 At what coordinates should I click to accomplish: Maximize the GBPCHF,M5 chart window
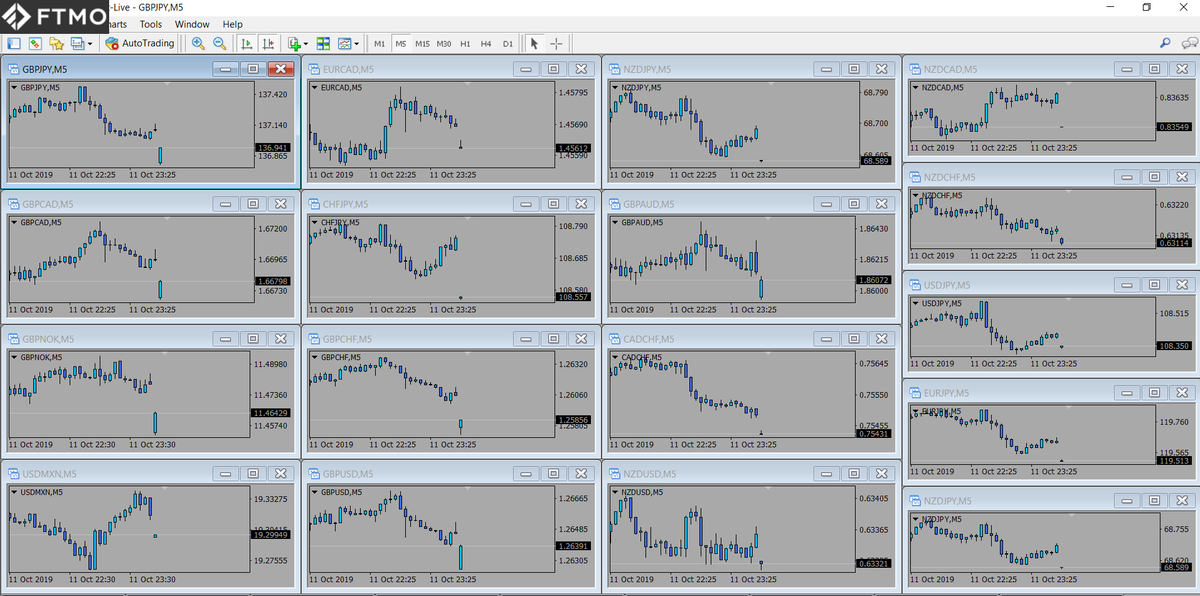553,338
